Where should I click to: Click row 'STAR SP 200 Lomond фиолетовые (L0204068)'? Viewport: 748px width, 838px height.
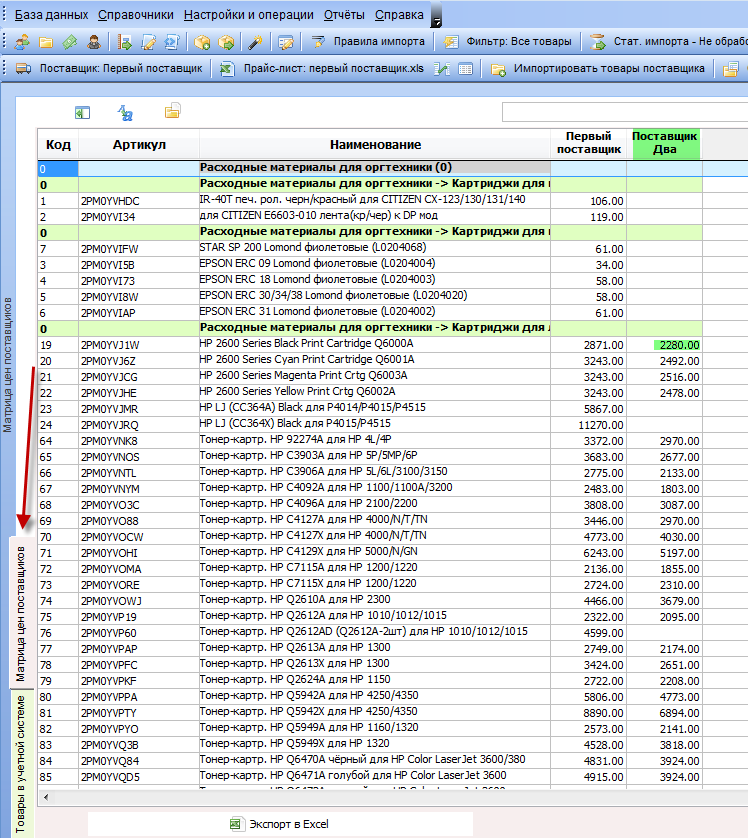(374, 248)
